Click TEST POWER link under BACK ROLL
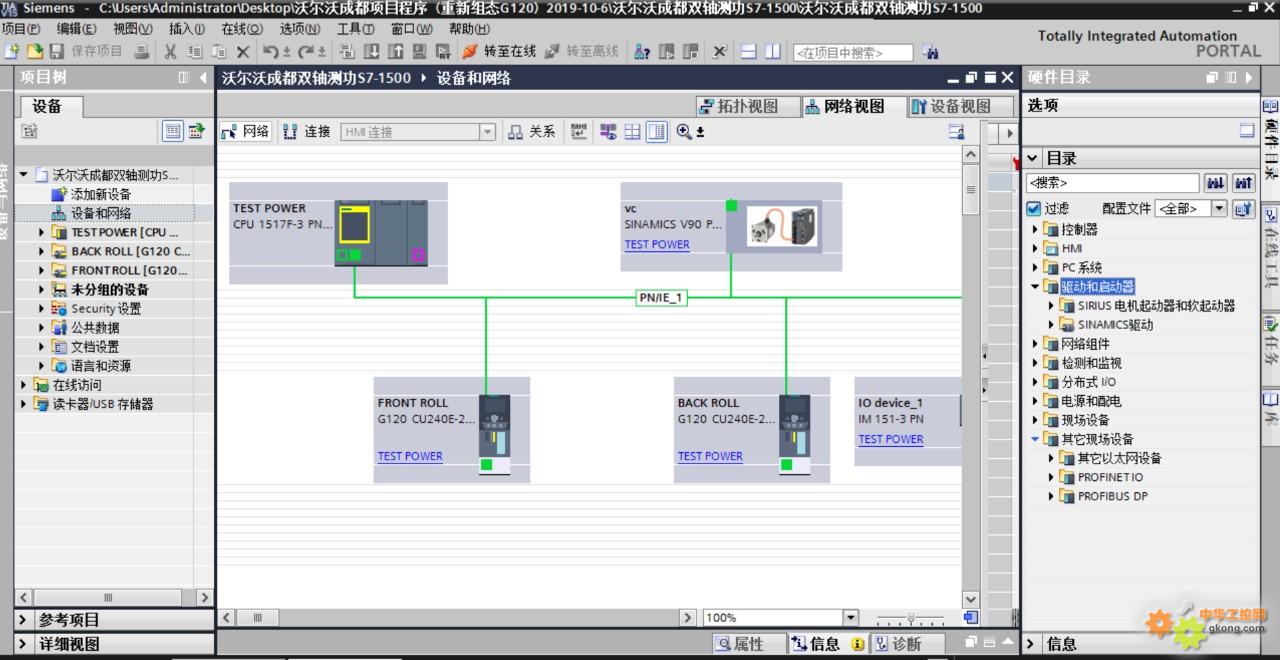This screenshot has height=660, width=1280. click(710, 456)
